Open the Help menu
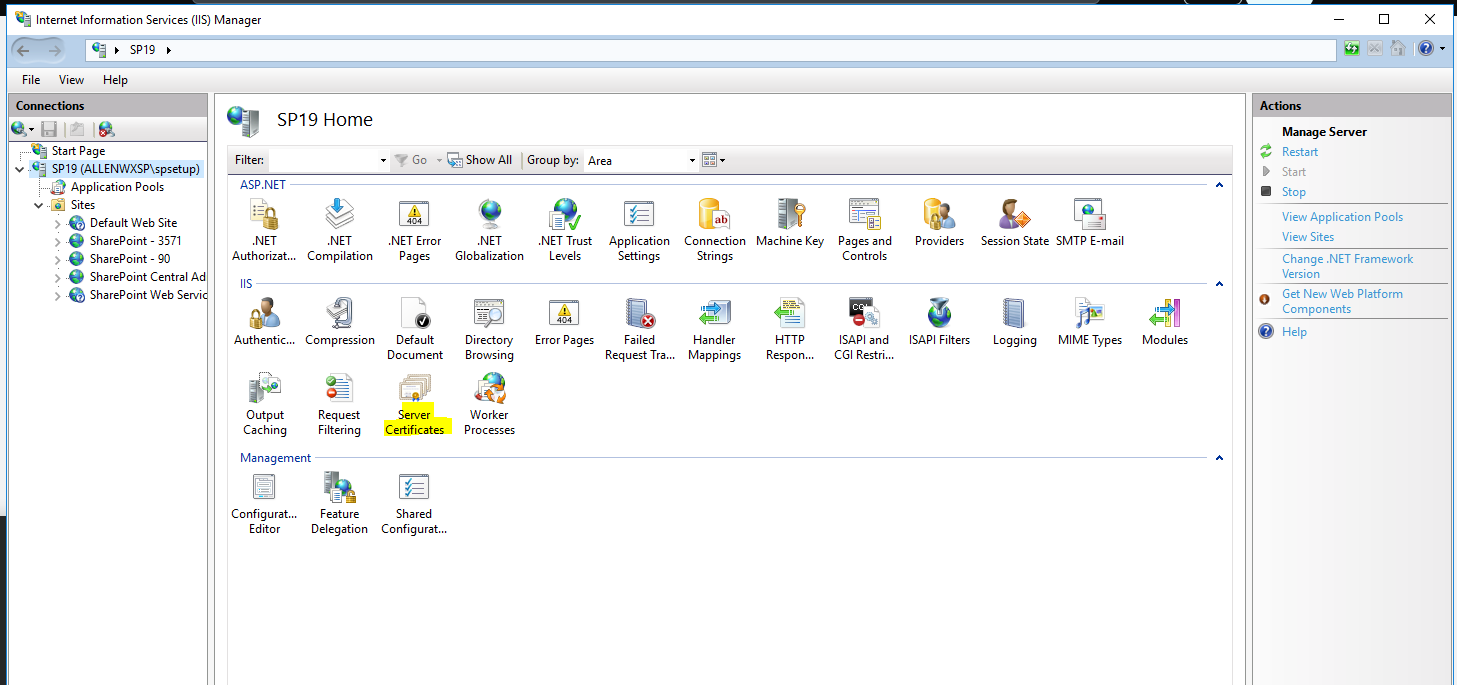1457x685 pixels. [x=115, y=80]
